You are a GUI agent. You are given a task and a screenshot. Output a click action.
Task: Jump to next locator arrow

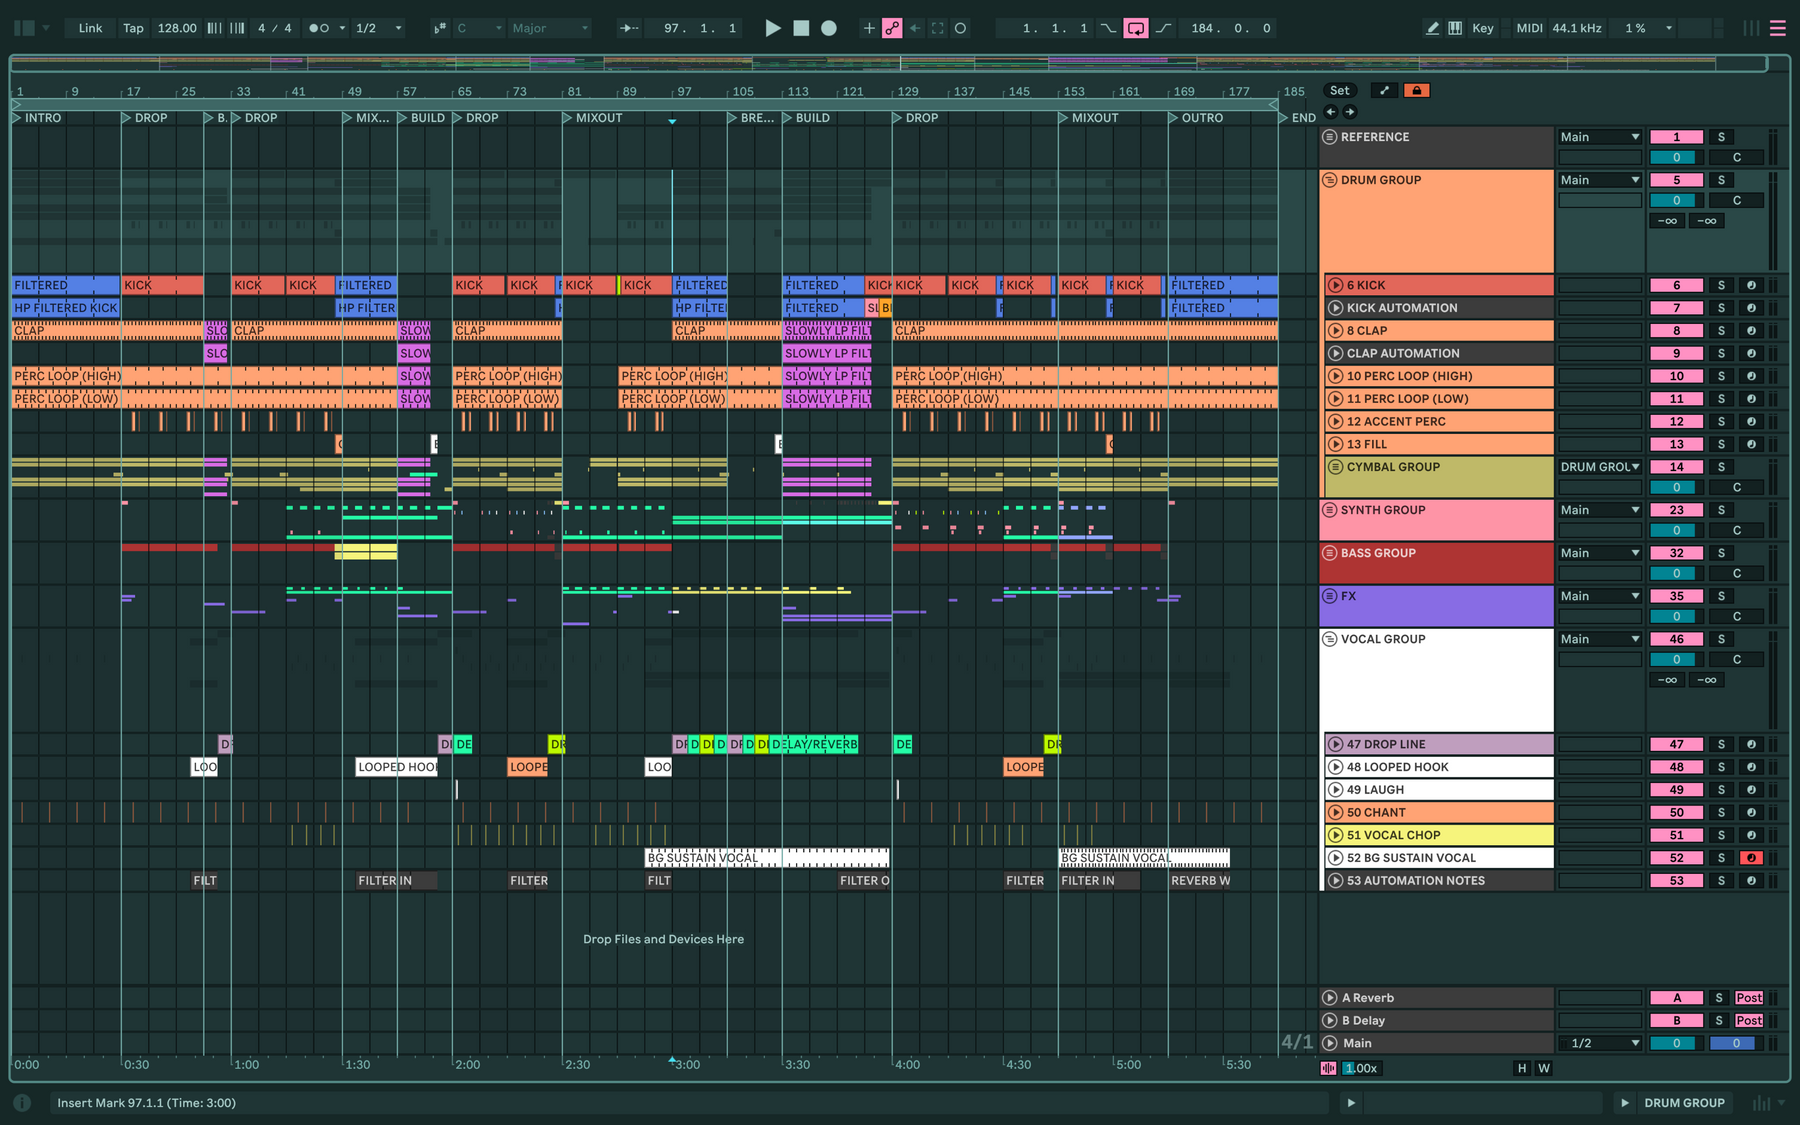[x=1350, y=112]
